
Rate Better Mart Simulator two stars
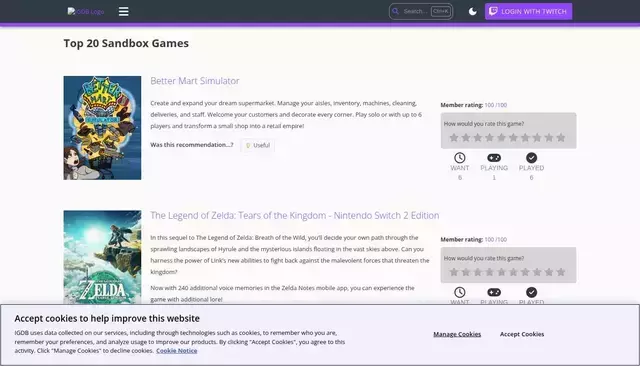[x=466, y=138]
